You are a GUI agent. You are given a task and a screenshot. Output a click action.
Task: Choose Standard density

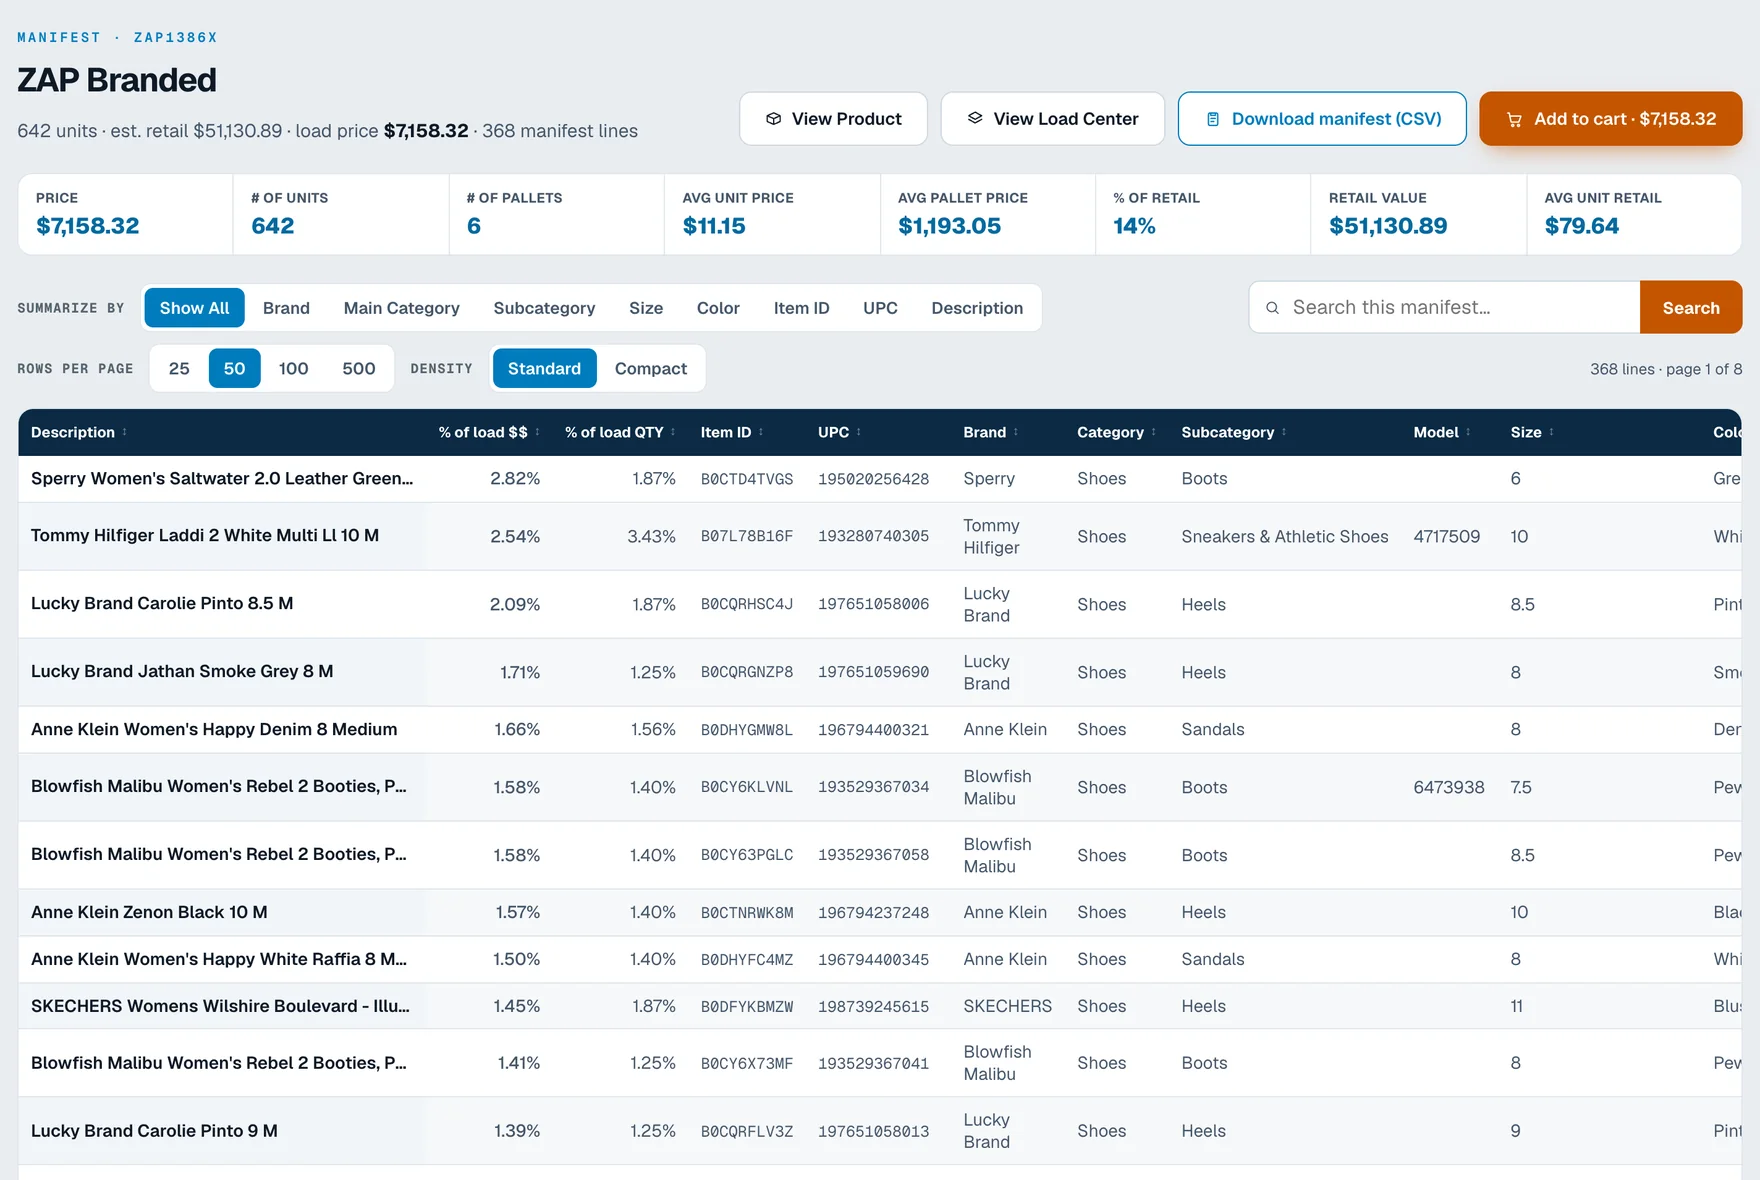point(544,369)
